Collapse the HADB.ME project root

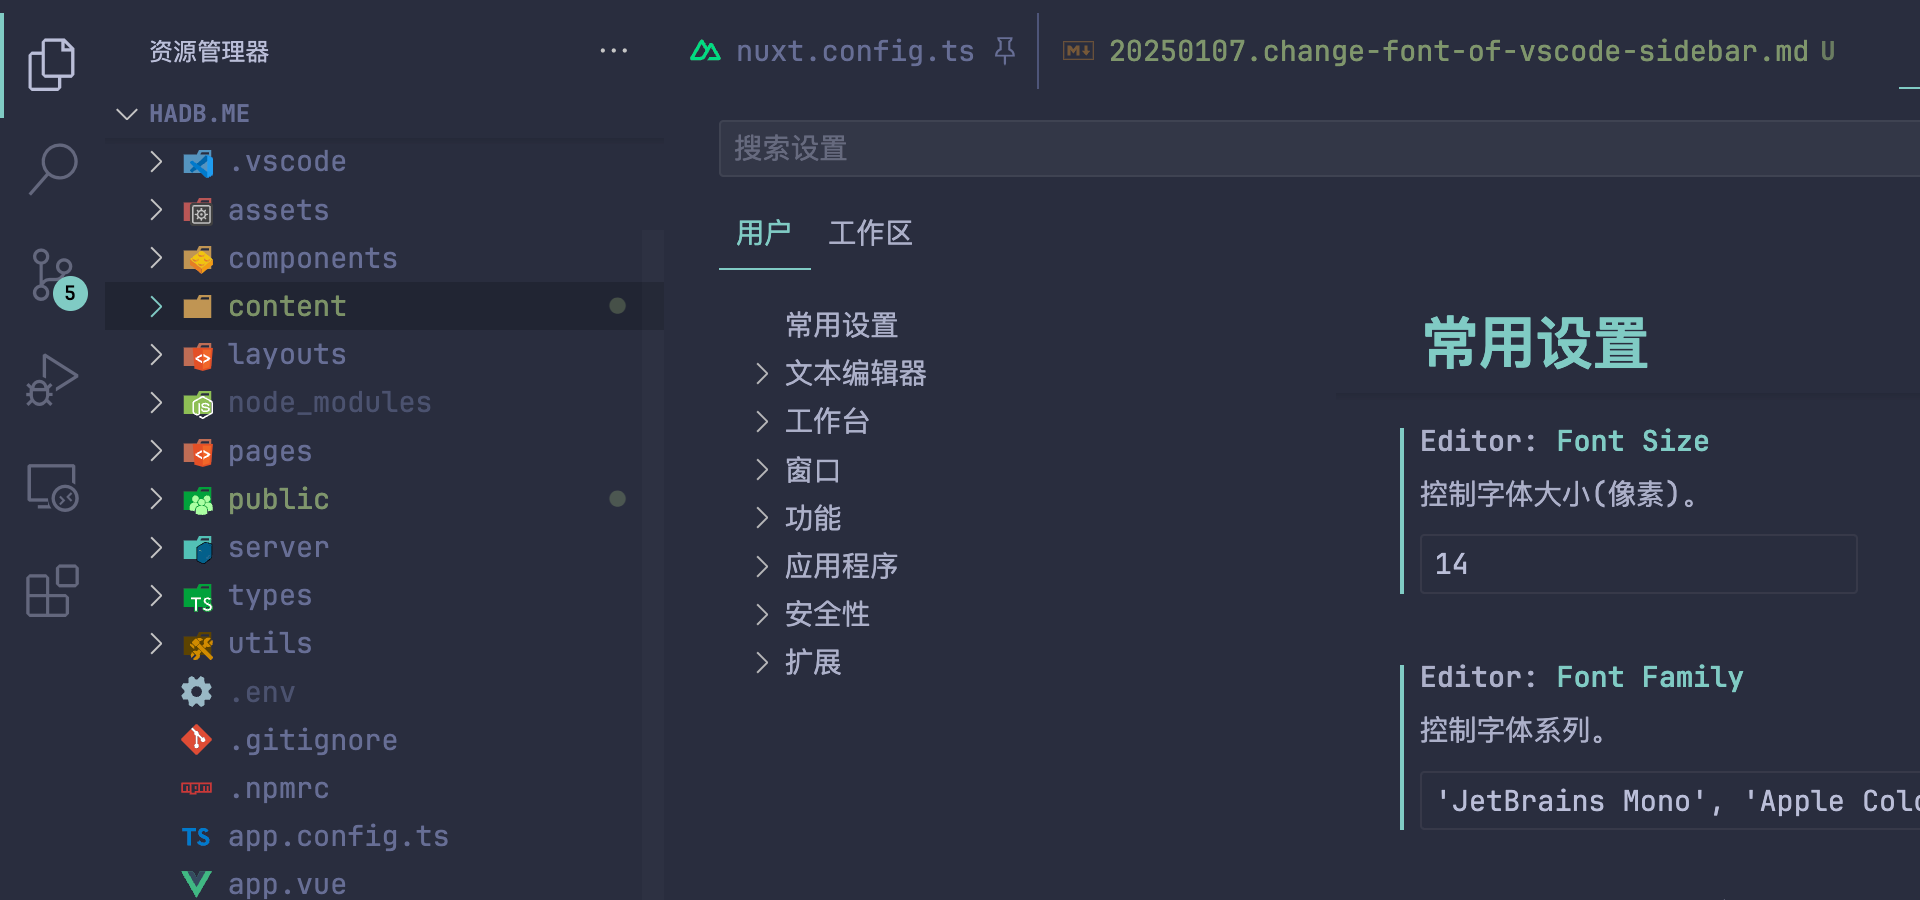[126, 113]
